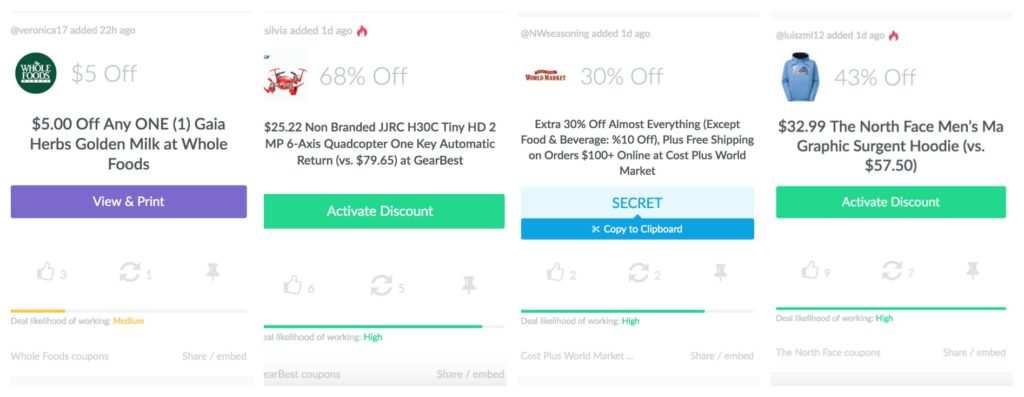Click Share / embed on World Market card
Screen dimensions: 1024x397
click(722, 356)
